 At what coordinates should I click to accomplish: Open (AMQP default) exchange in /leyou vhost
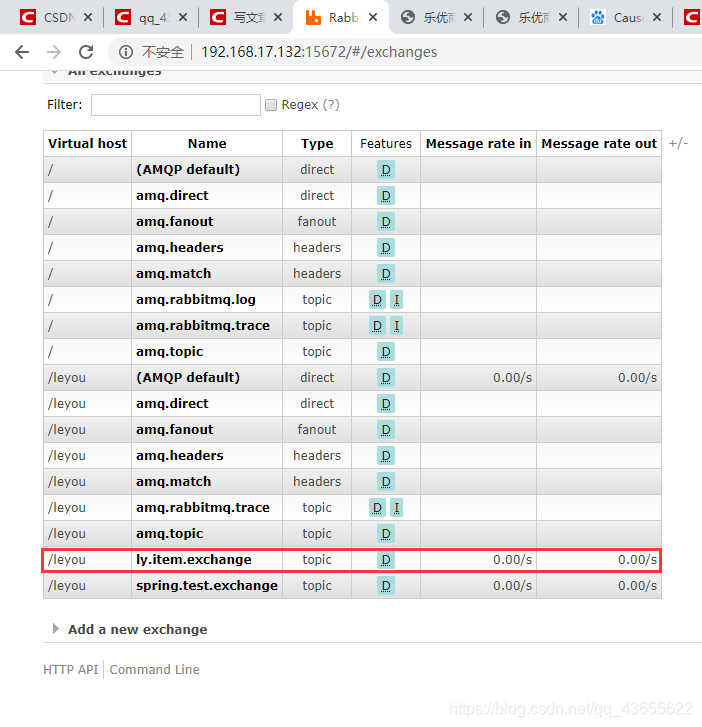pos(188,377)
